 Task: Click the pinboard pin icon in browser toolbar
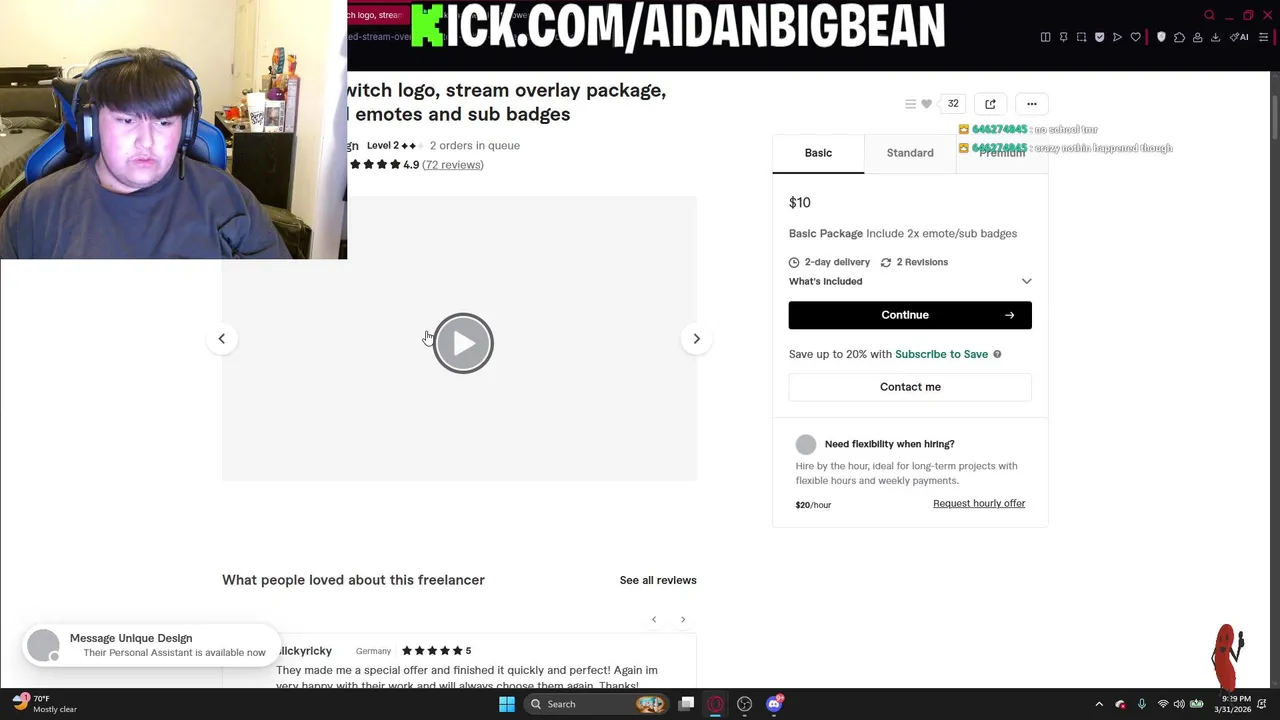[1063, 38]
